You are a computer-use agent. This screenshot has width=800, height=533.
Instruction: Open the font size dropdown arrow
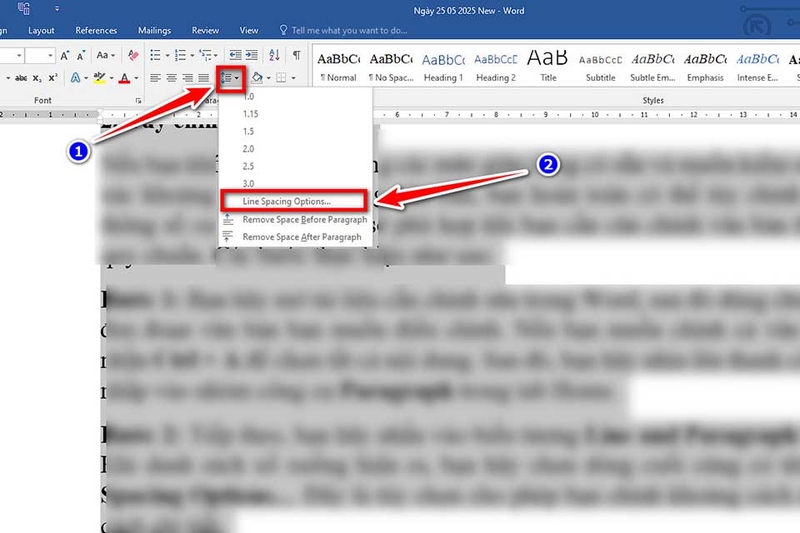tap(51, 55)
